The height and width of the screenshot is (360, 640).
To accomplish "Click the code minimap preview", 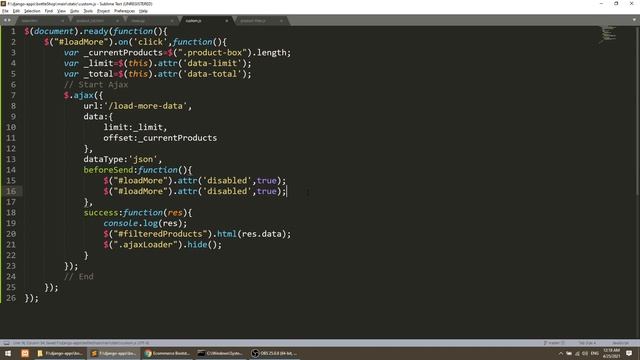I will point(608,34).
